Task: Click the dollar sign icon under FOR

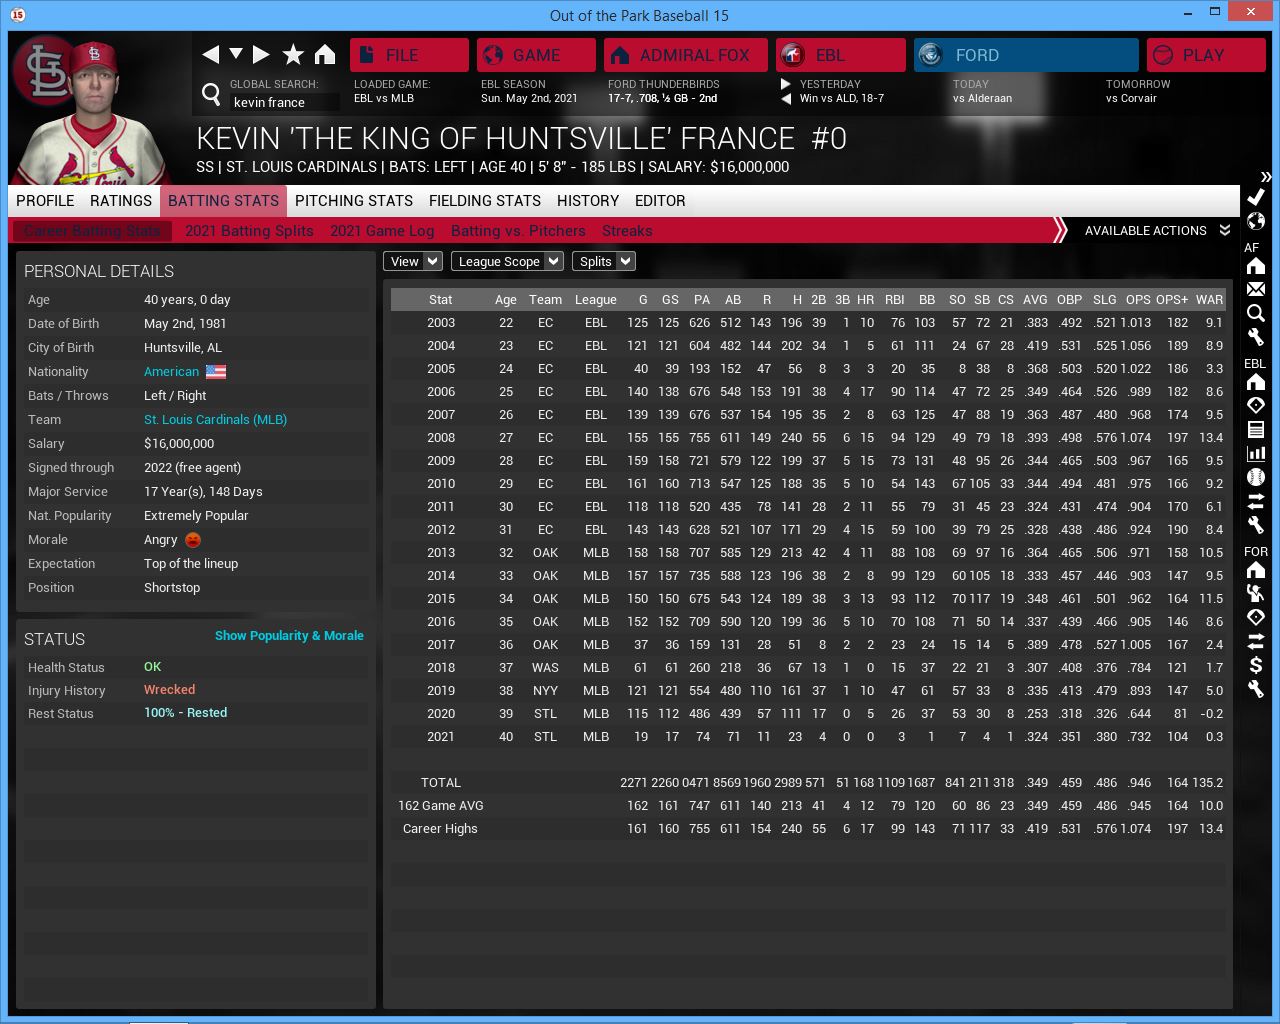Action: [1256, 665]
